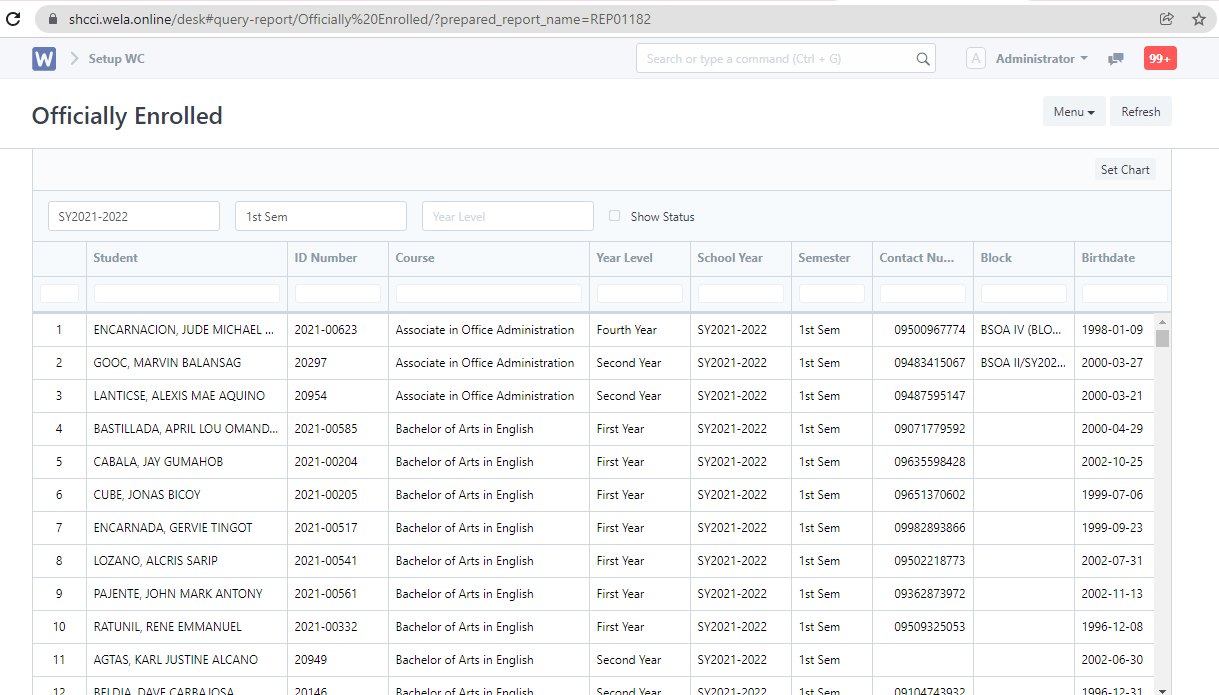Click the Administrator avatar icon
The height and width of the screenshot is (695, 1219).
975,59
